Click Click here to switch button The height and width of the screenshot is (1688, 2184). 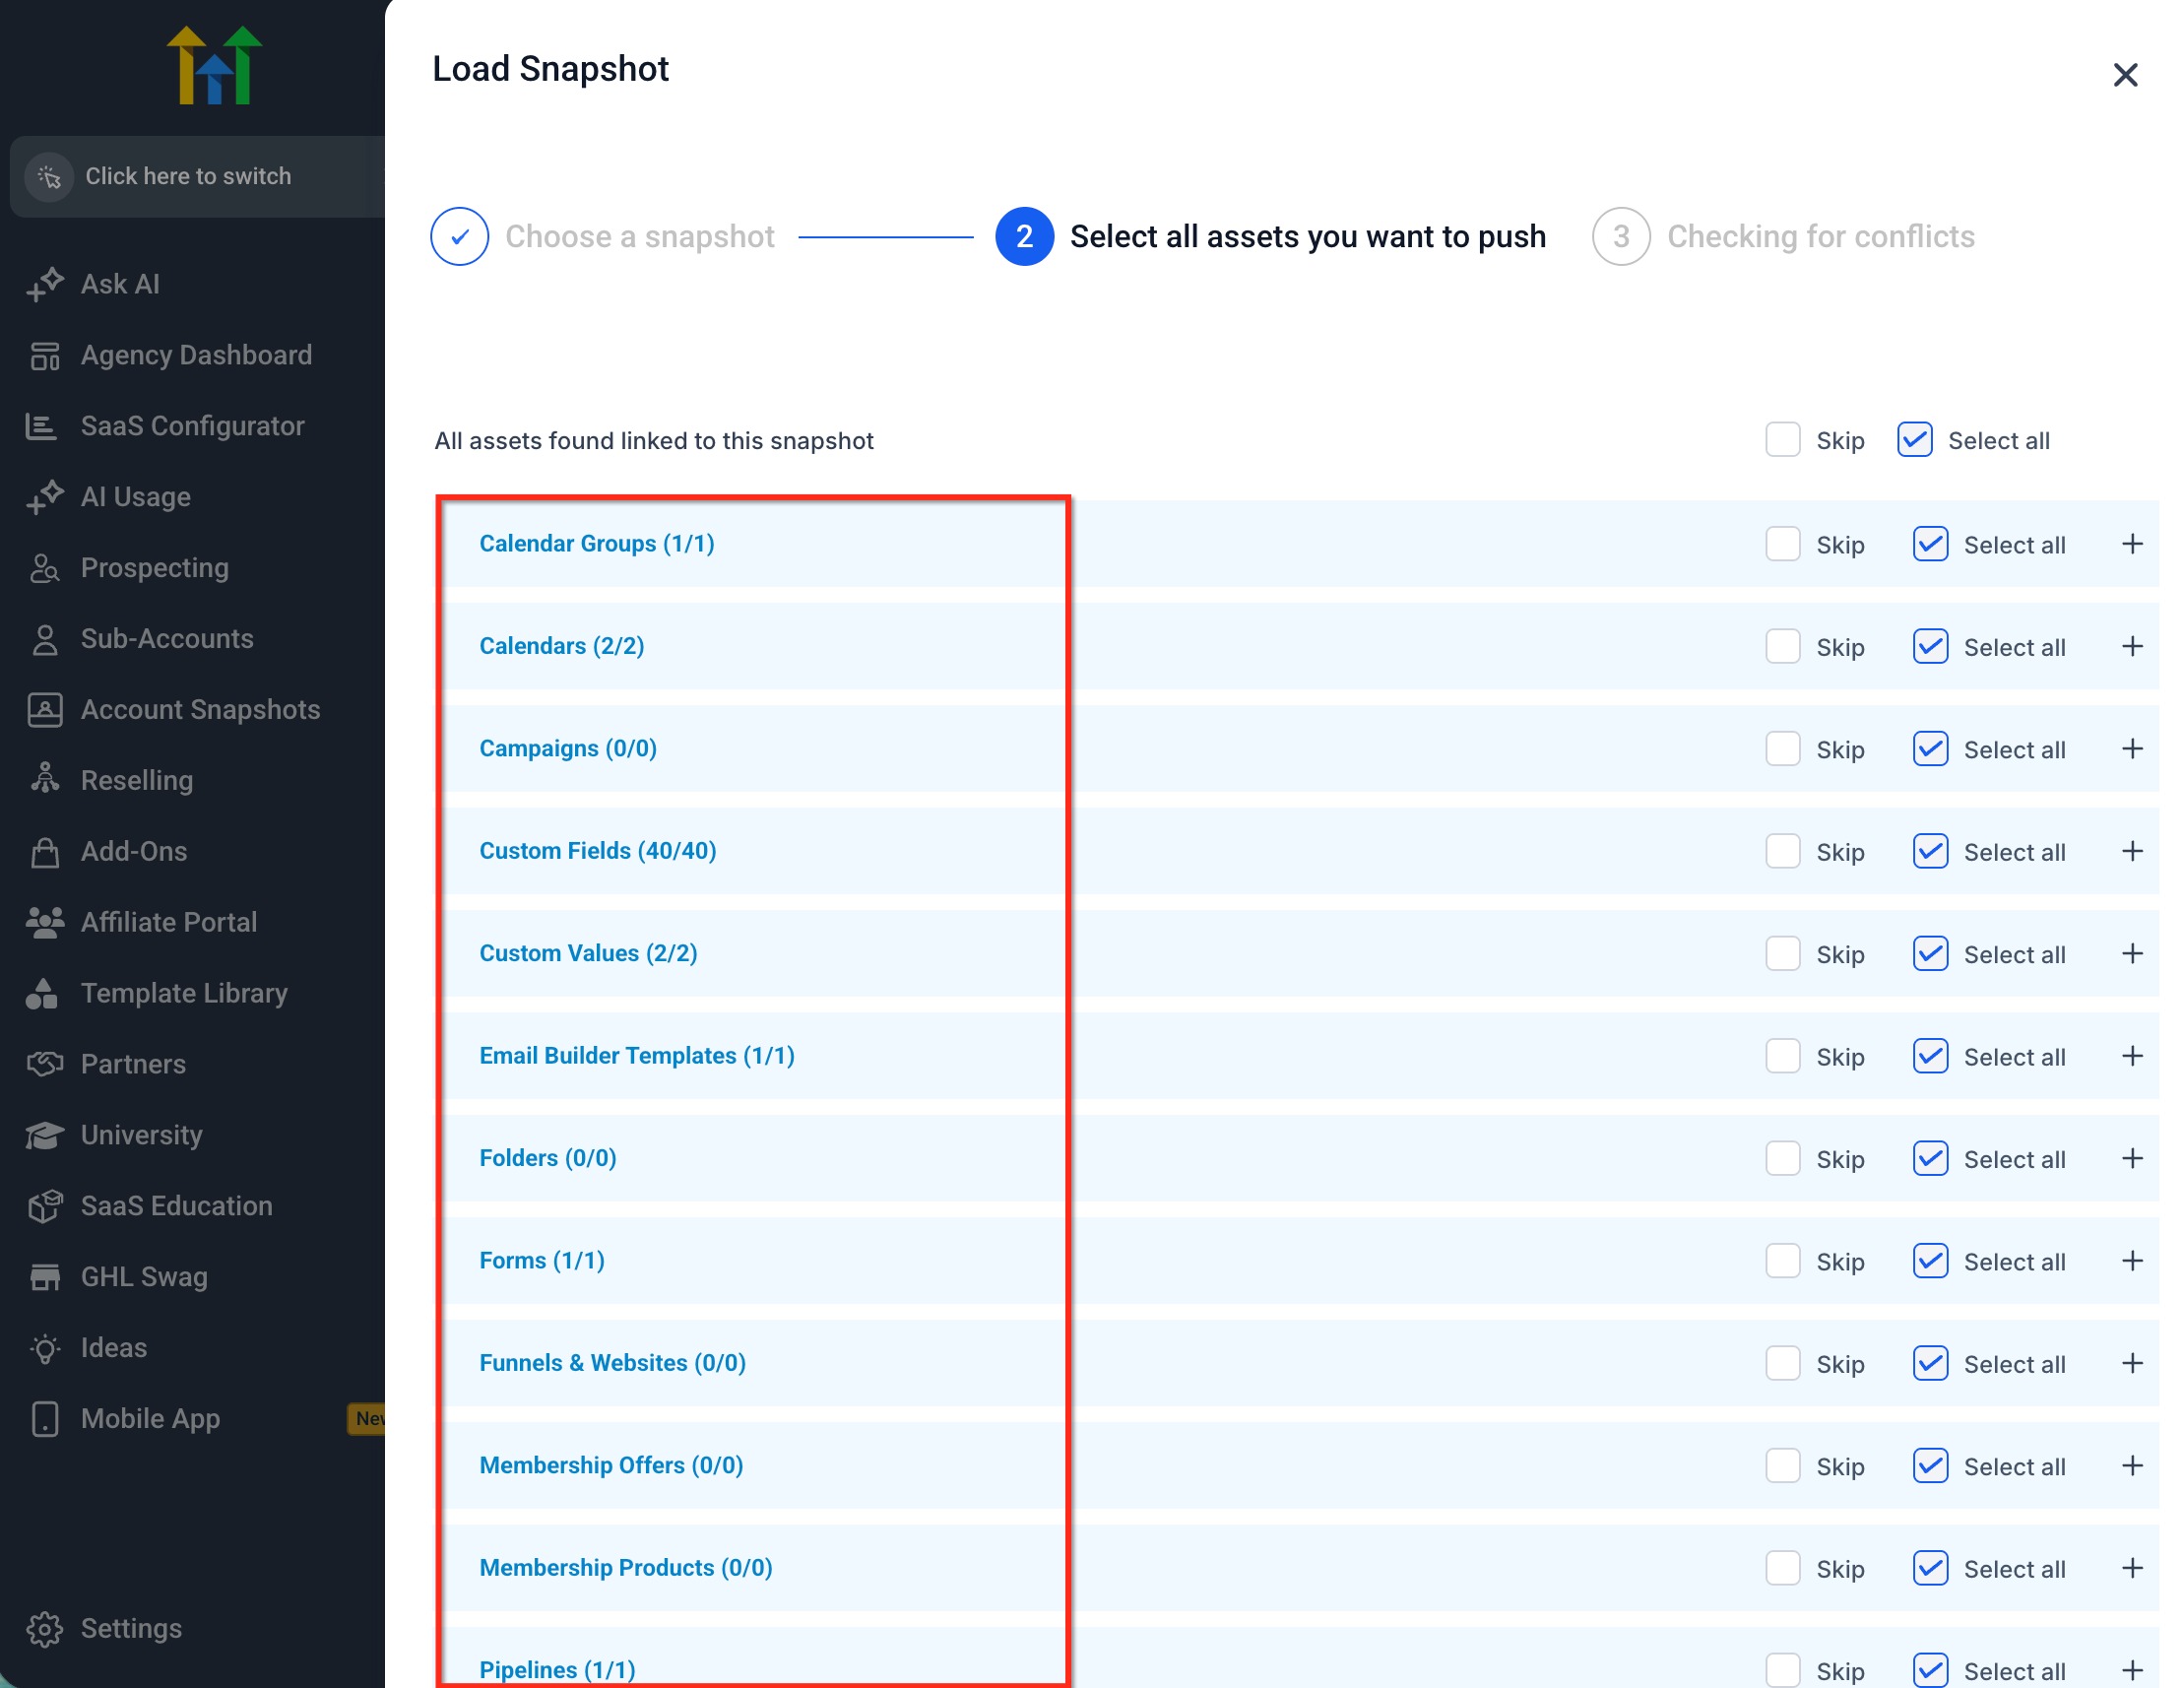(198, 177)
